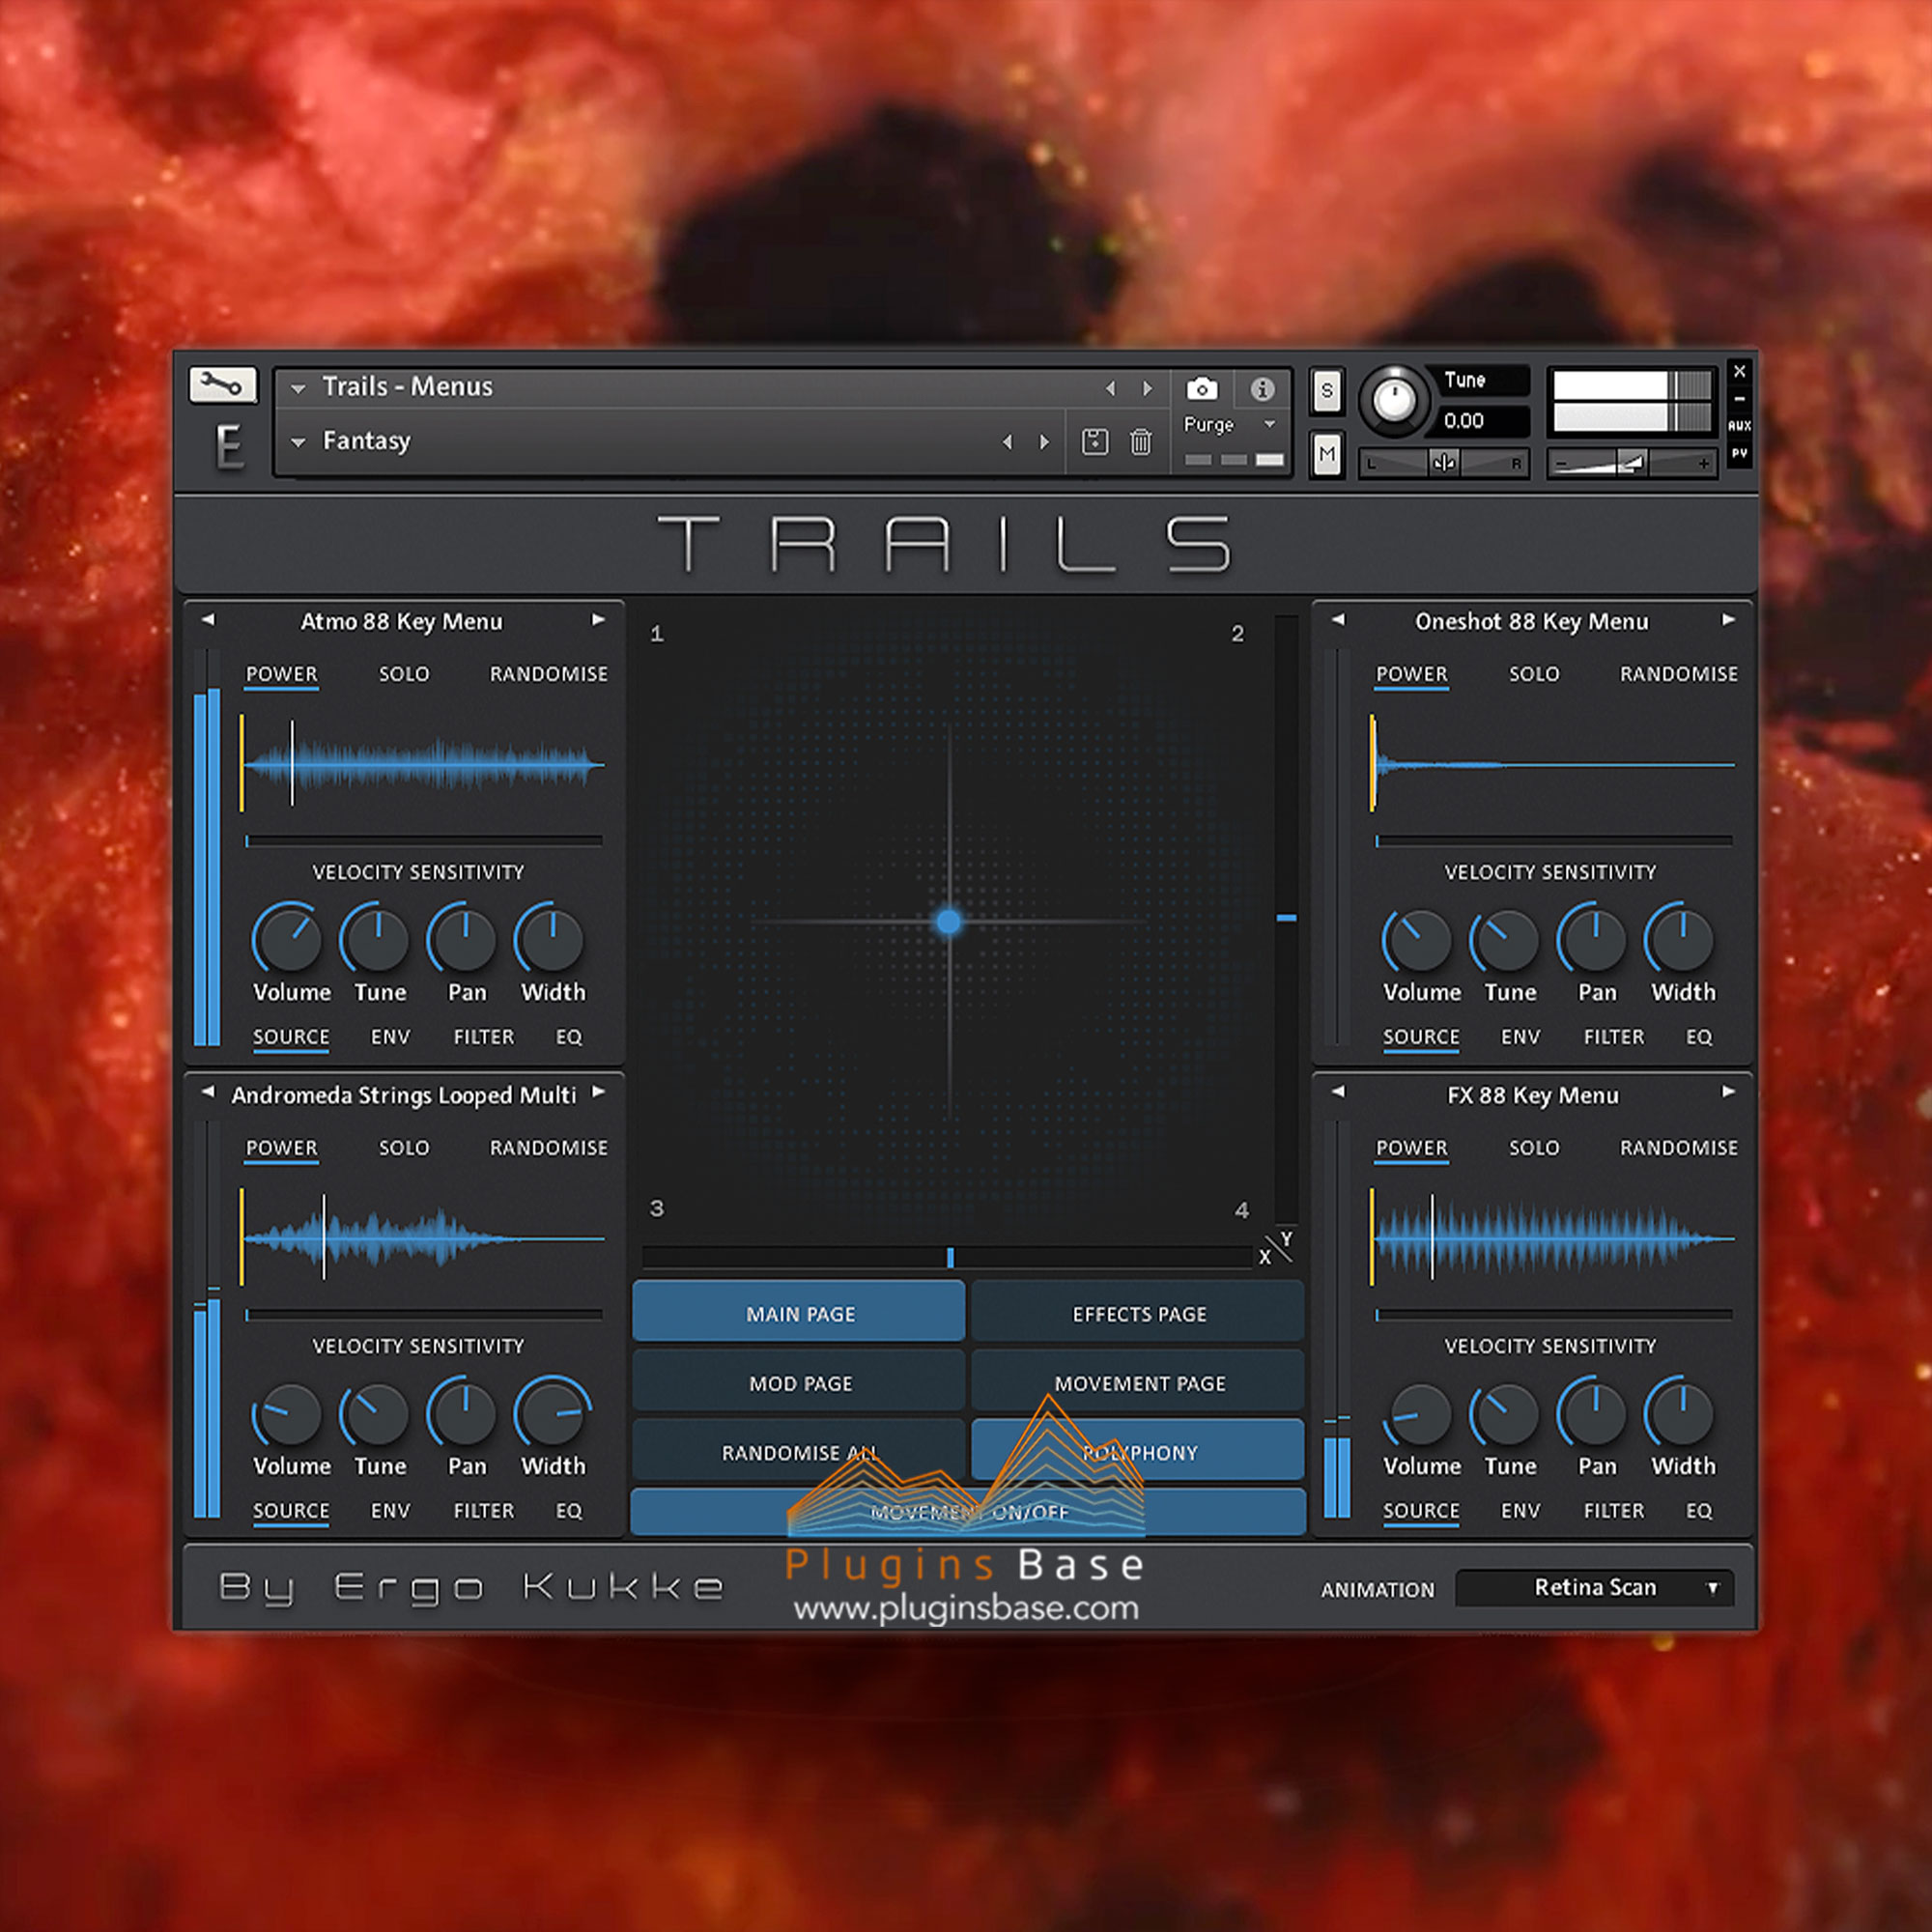Expand the Fantasy snapshot dropdown
The image size is (1932, 1932).
coord(298,442)
